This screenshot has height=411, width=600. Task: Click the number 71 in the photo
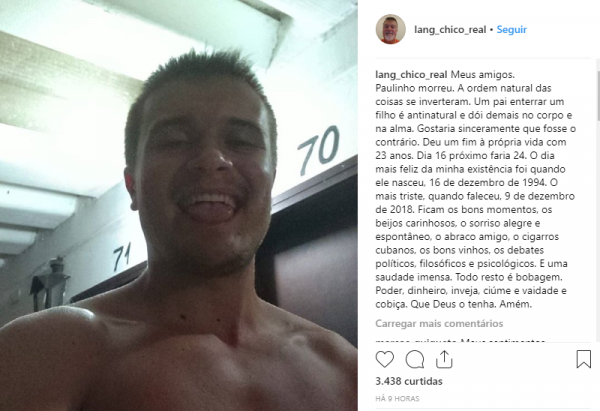click(x=122, y=256)
